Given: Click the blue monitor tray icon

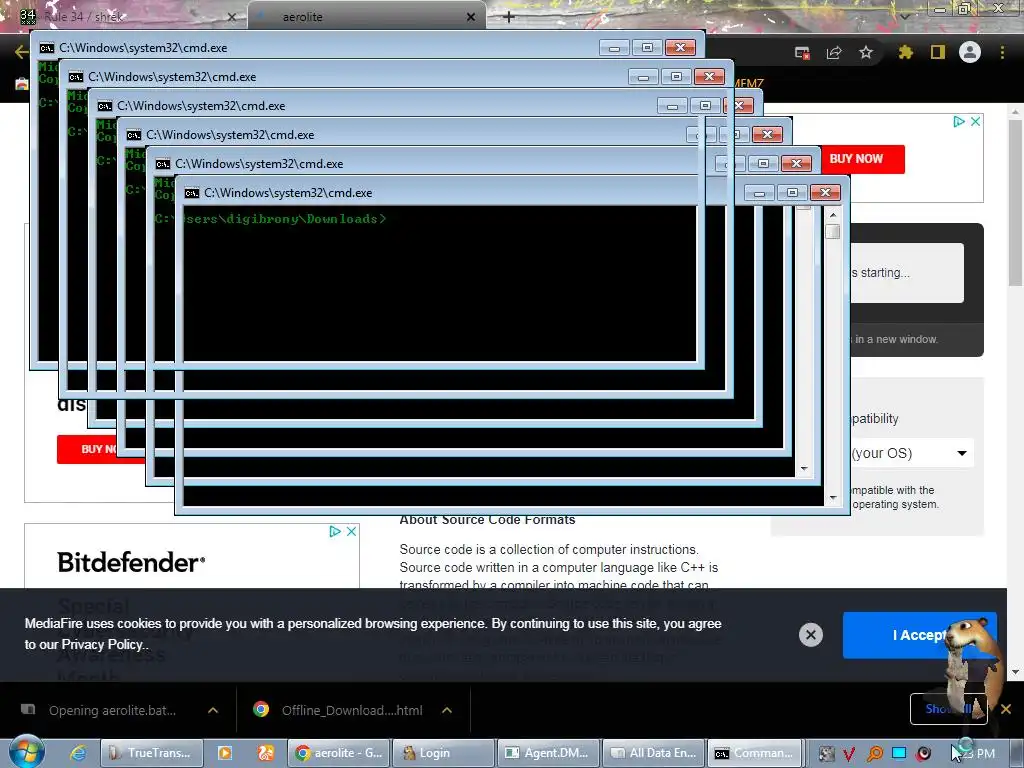Looking at the screenshot, I should point(899,754).
